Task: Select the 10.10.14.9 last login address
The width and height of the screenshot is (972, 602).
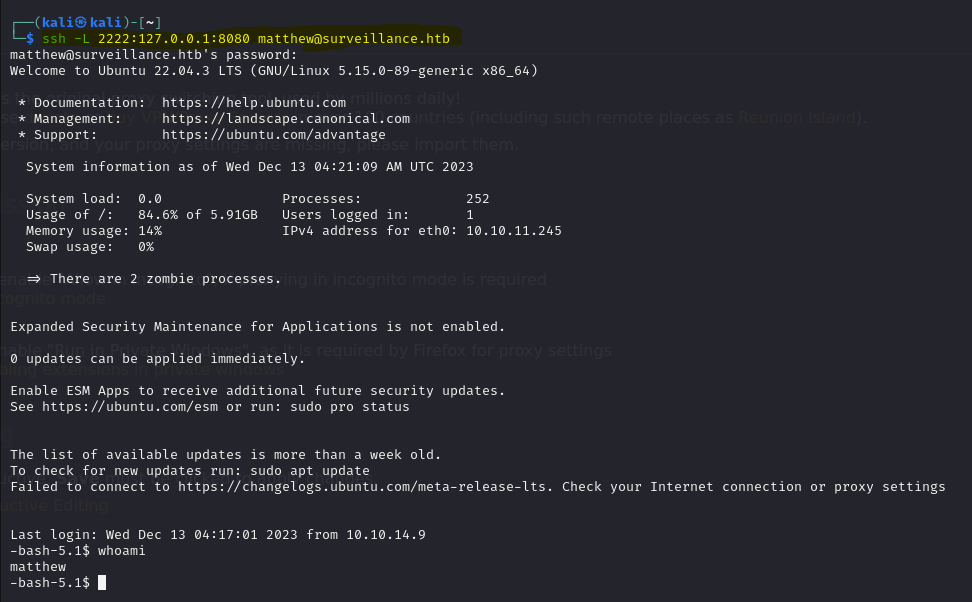Action: (386, 534)
